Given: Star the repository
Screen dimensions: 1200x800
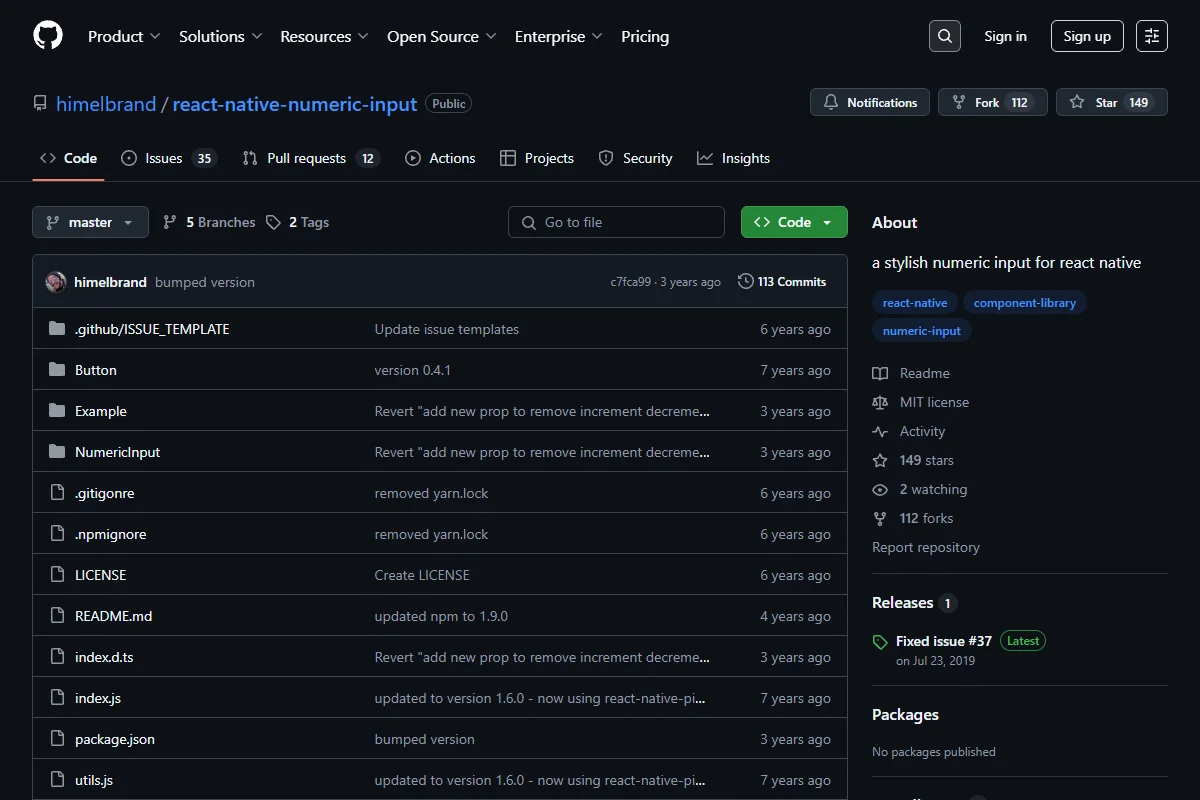Looking at the screenshot, I should point(1111,102).
